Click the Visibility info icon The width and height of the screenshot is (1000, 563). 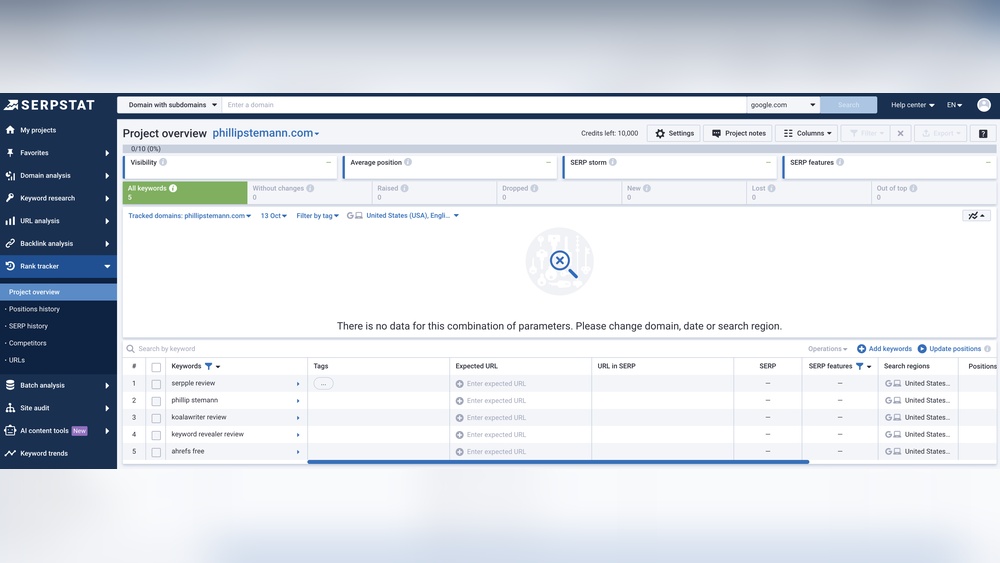click(163, 162)
